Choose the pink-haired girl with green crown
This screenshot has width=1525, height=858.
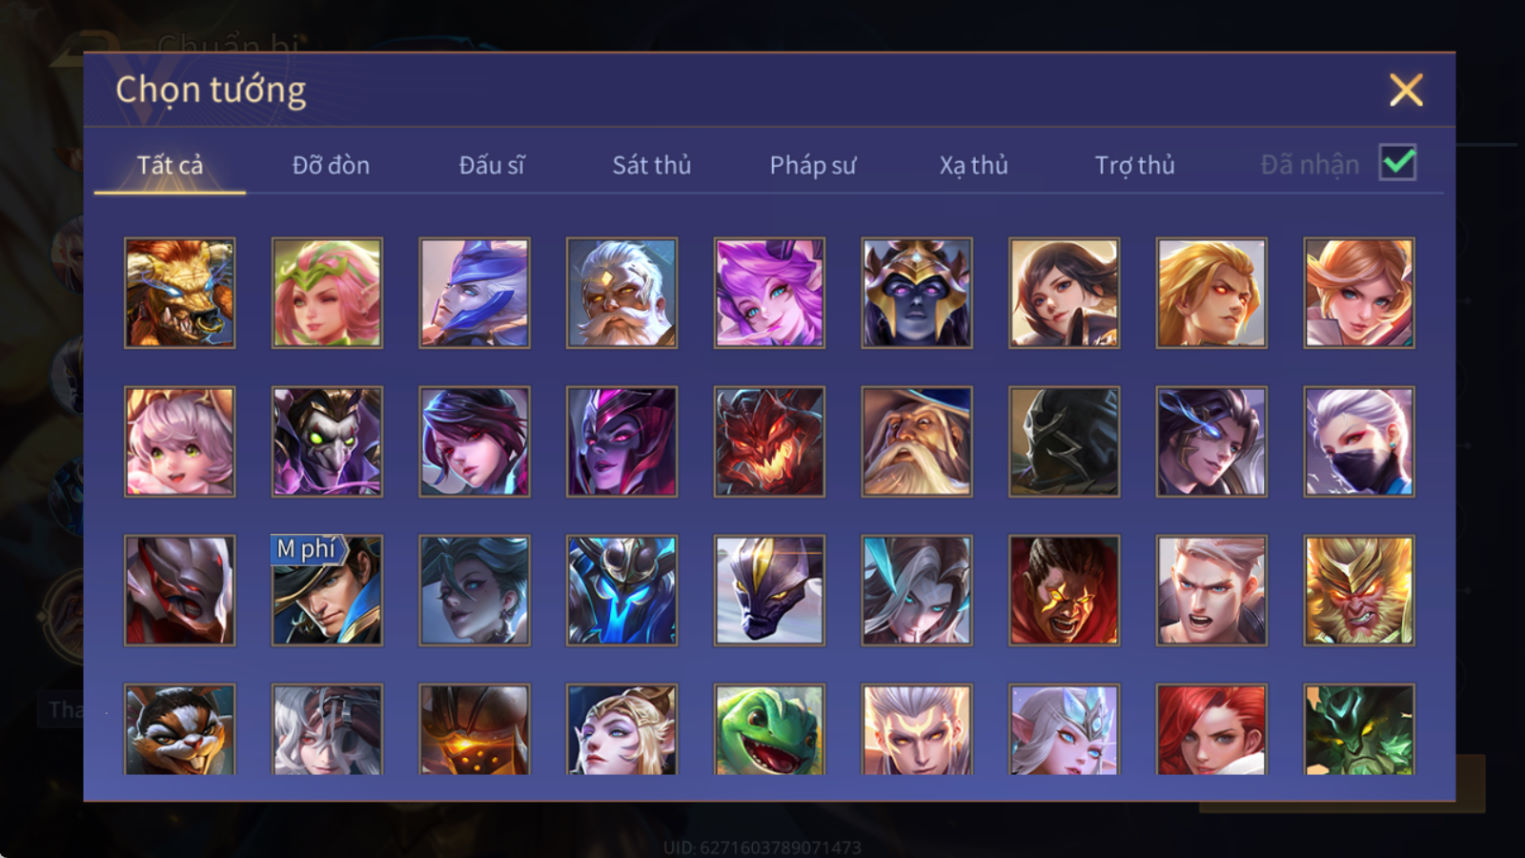[327, 293]
